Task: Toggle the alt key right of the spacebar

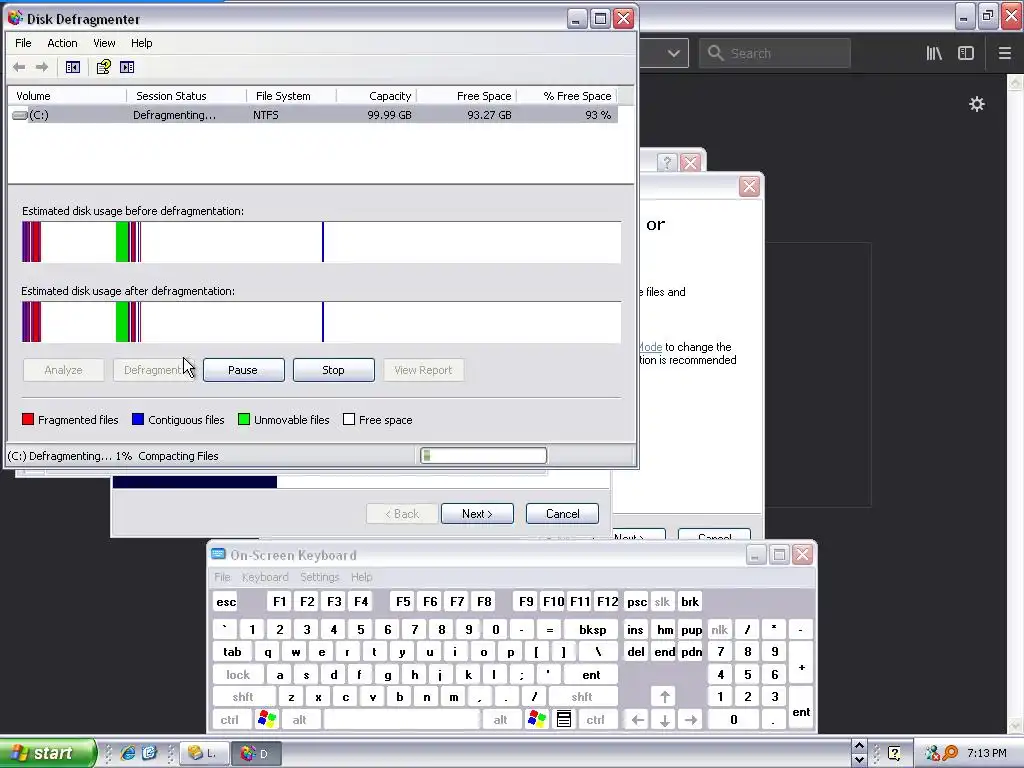Action: [500, 720]
